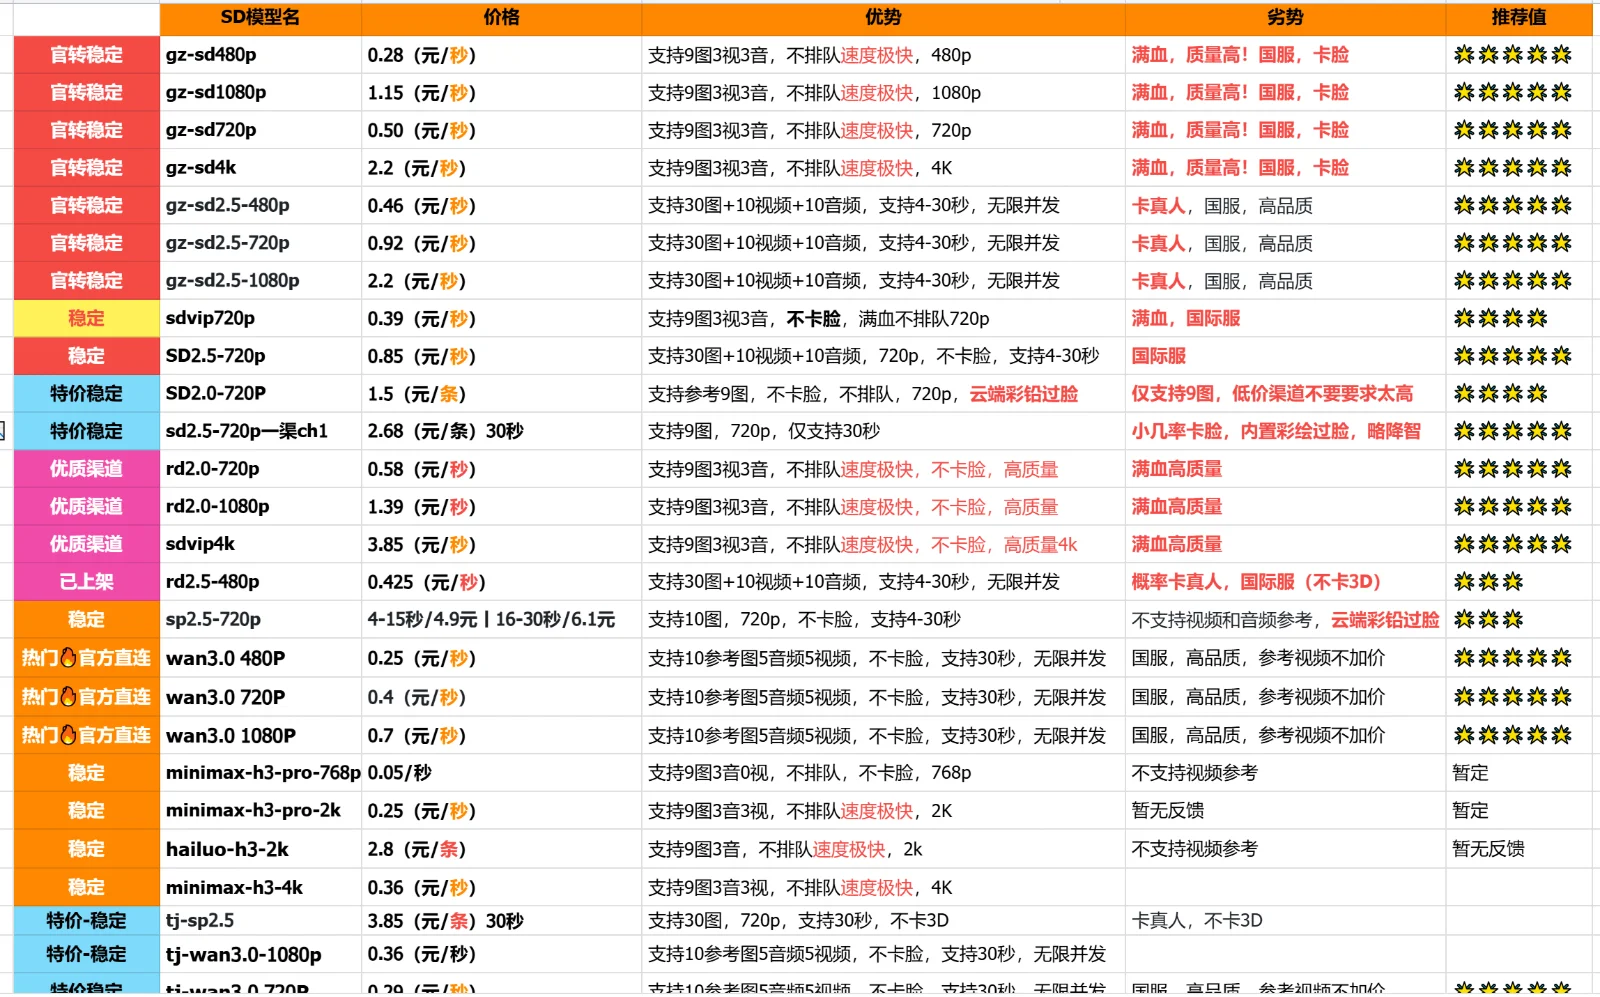This screenshot has width=1600, height=997.
Task: Click the rd2.0-1080p model cell
Action: click(260, 507)
